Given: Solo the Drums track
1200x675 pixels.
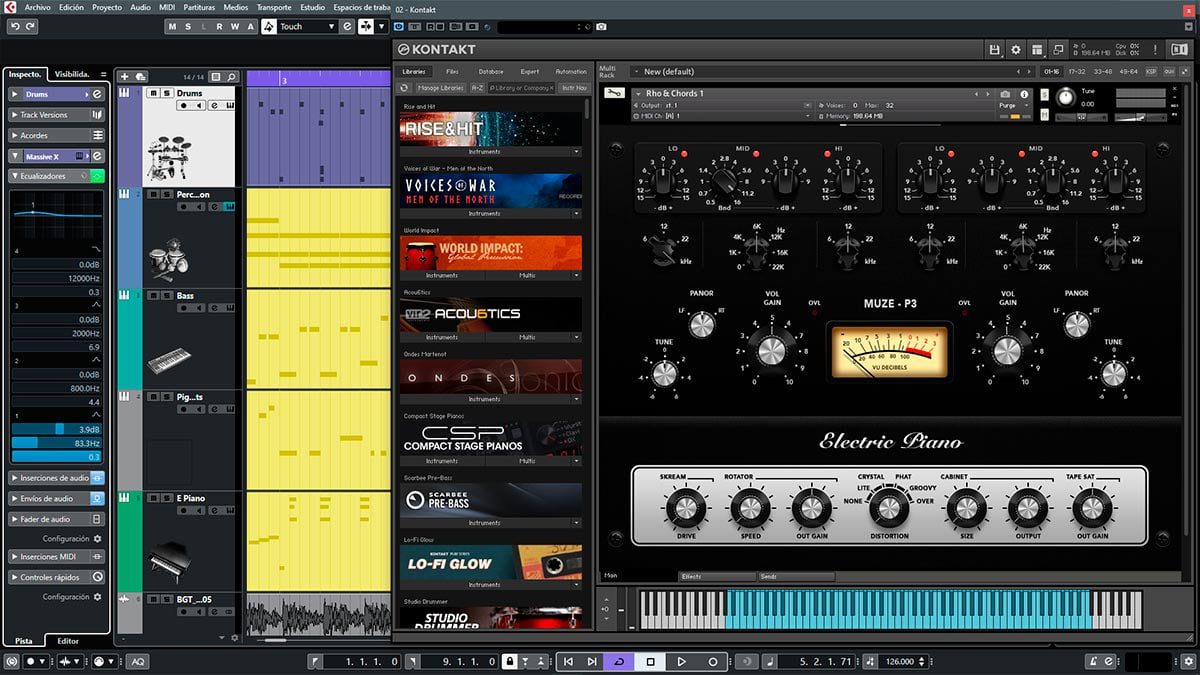Looking at the screenshot, I should tap(165, 94).
